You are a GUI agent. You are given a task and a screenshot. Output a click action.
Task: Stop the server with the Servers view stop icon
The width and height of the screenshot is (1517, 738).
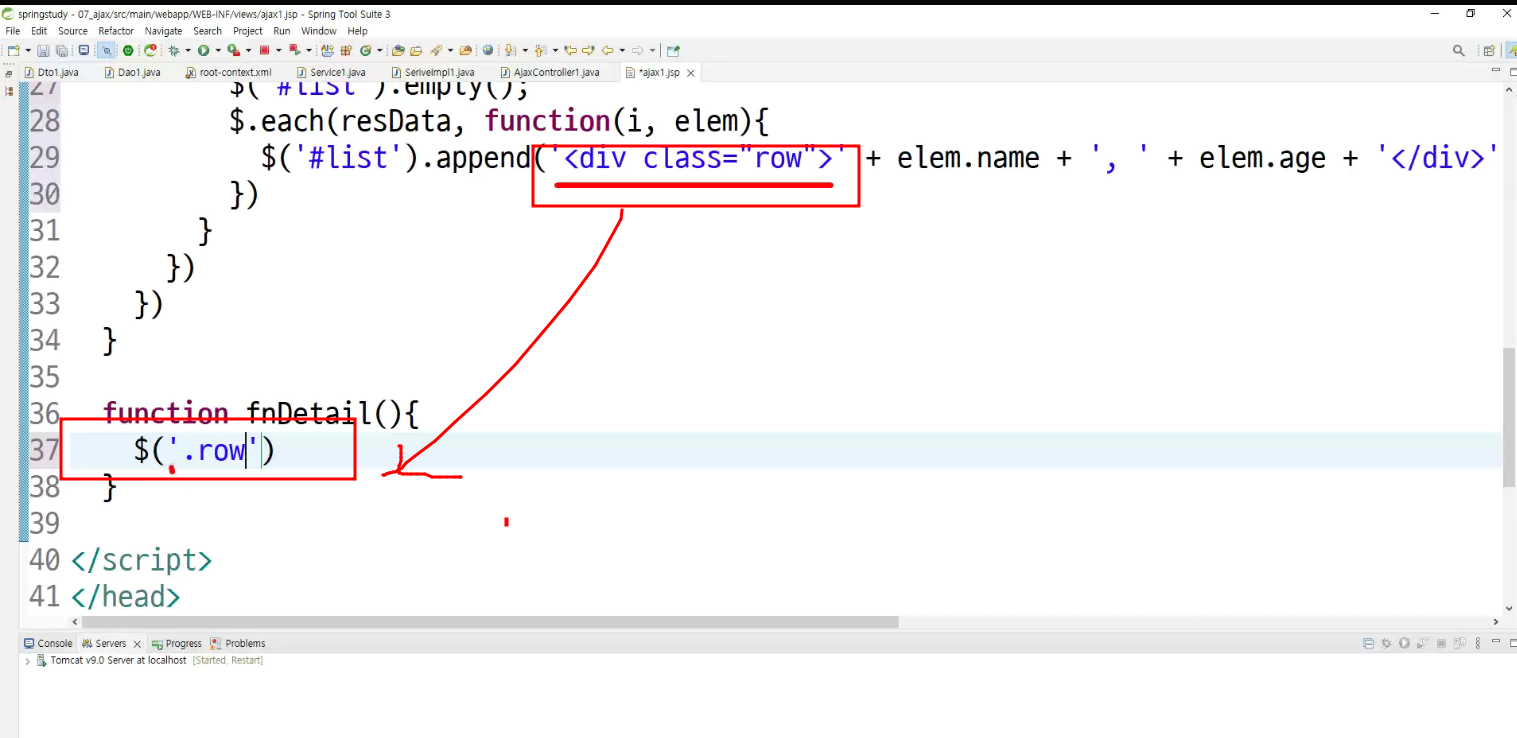point(1441,643)
